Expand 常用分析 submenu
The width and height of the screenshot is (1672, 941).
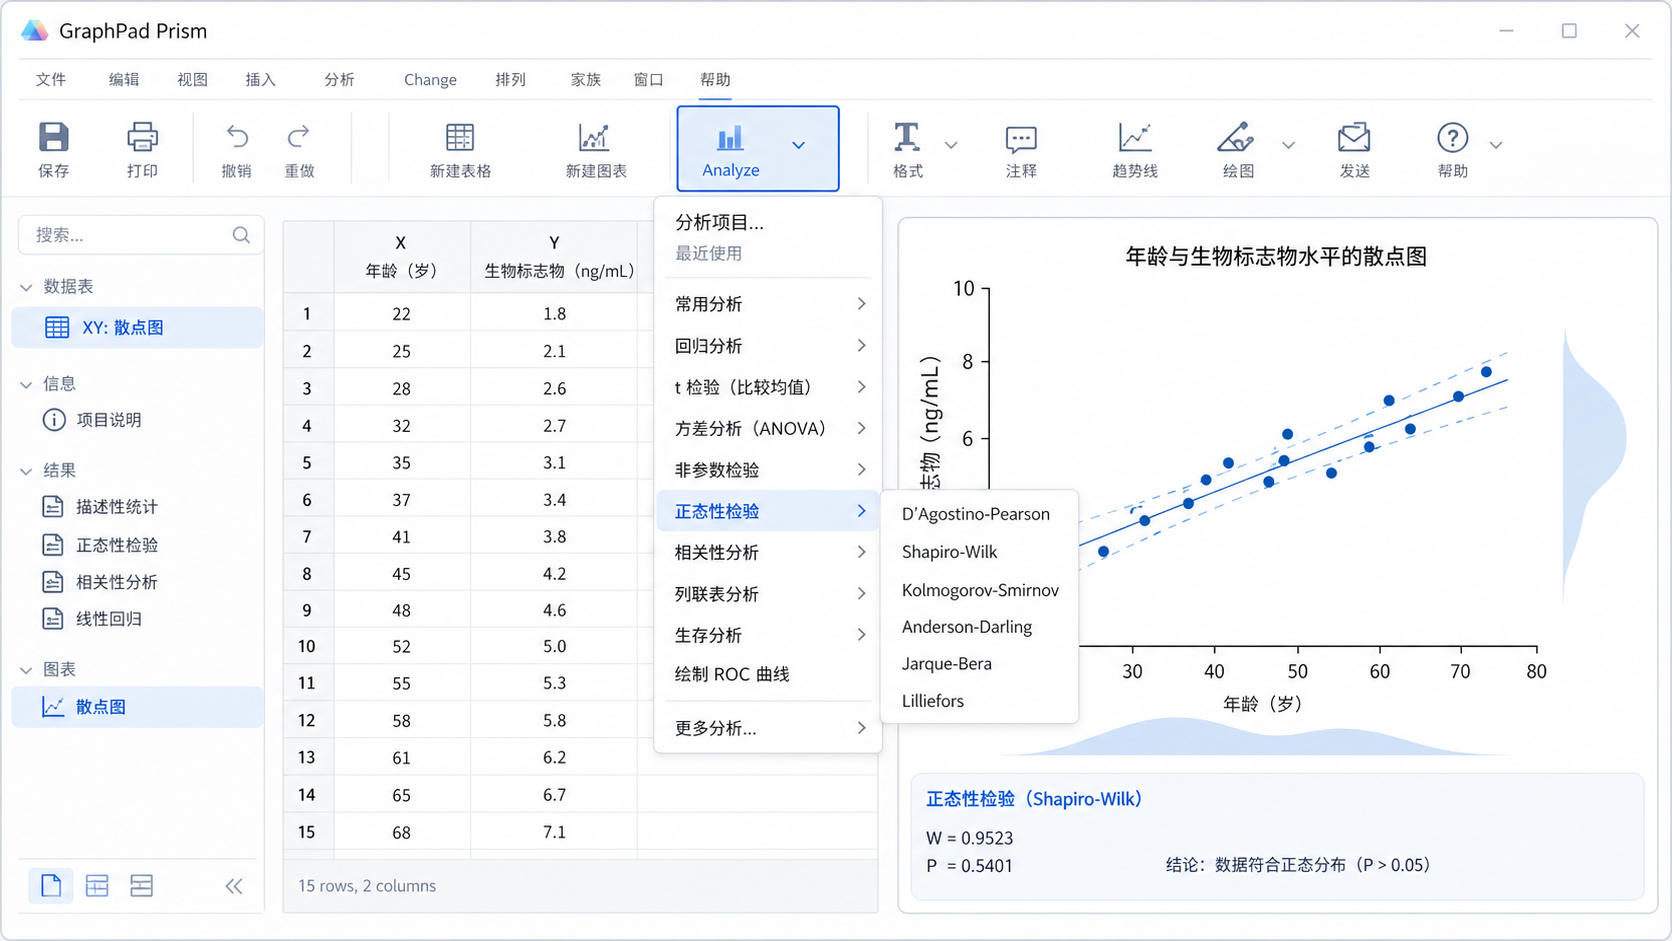coord(768,304)
